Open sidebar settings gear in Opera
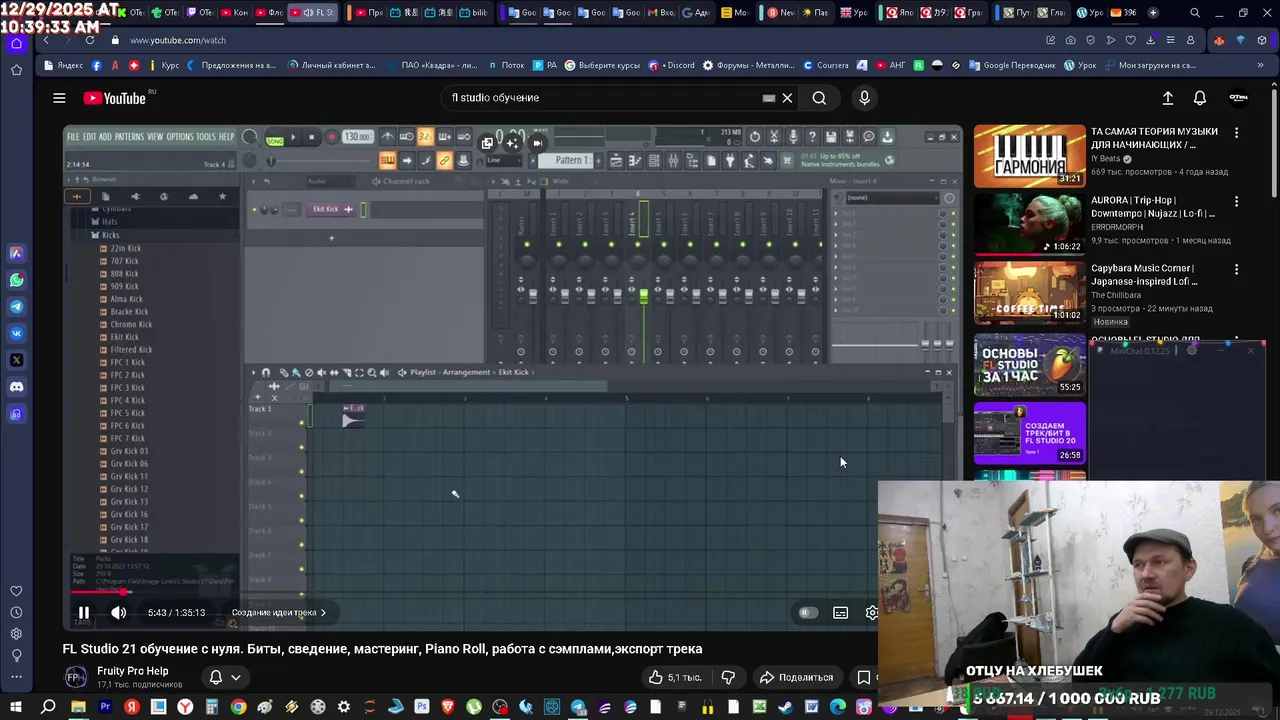 16,634
